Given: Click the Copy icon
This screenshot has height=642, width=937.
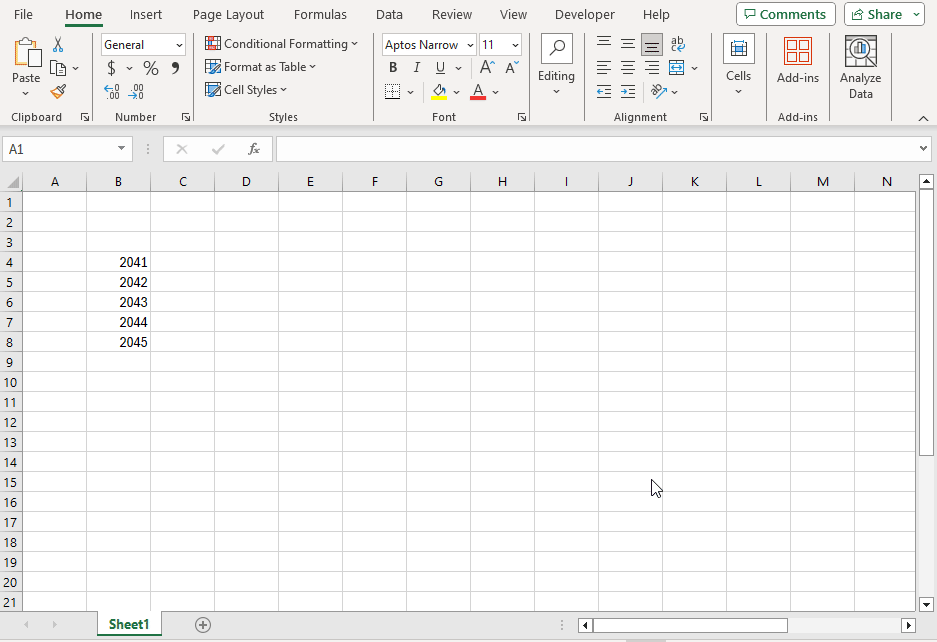Looking at the screenshot, I should pos(58,68).
